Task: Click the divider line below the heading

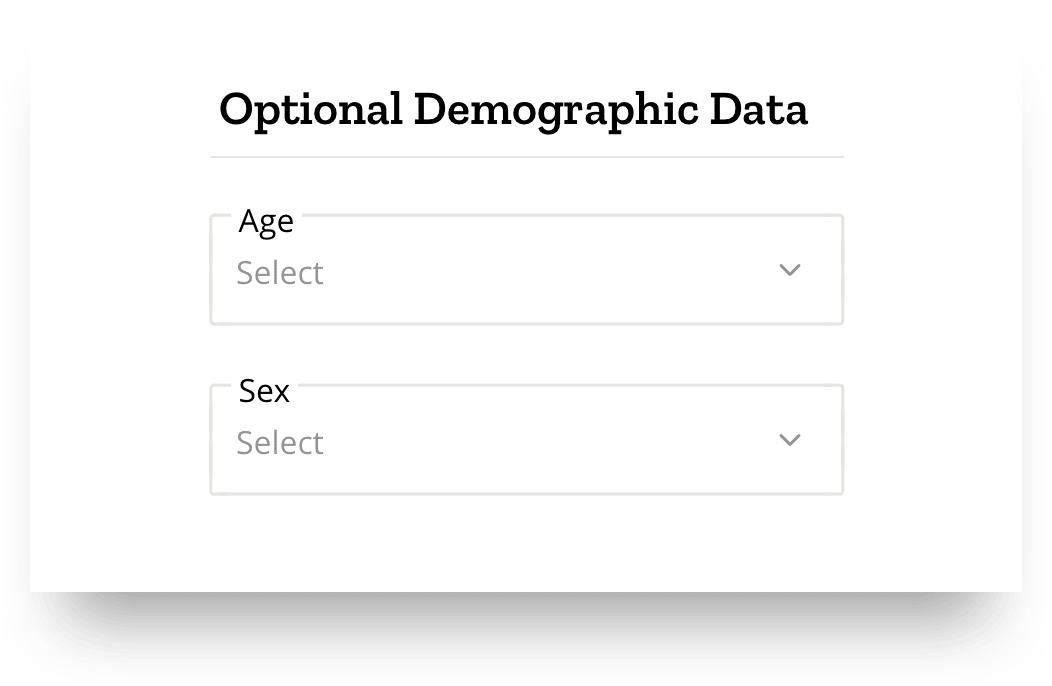Action: pos(526,157)
